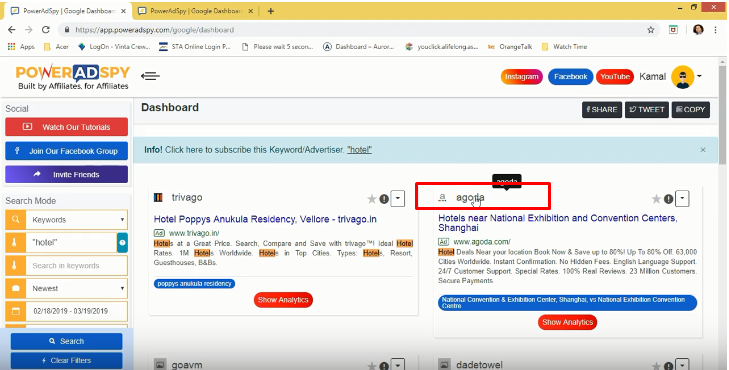Open Hotels near National Exhibition ad title
Screen dimensions: 729x370
click(x=557, y=223)
